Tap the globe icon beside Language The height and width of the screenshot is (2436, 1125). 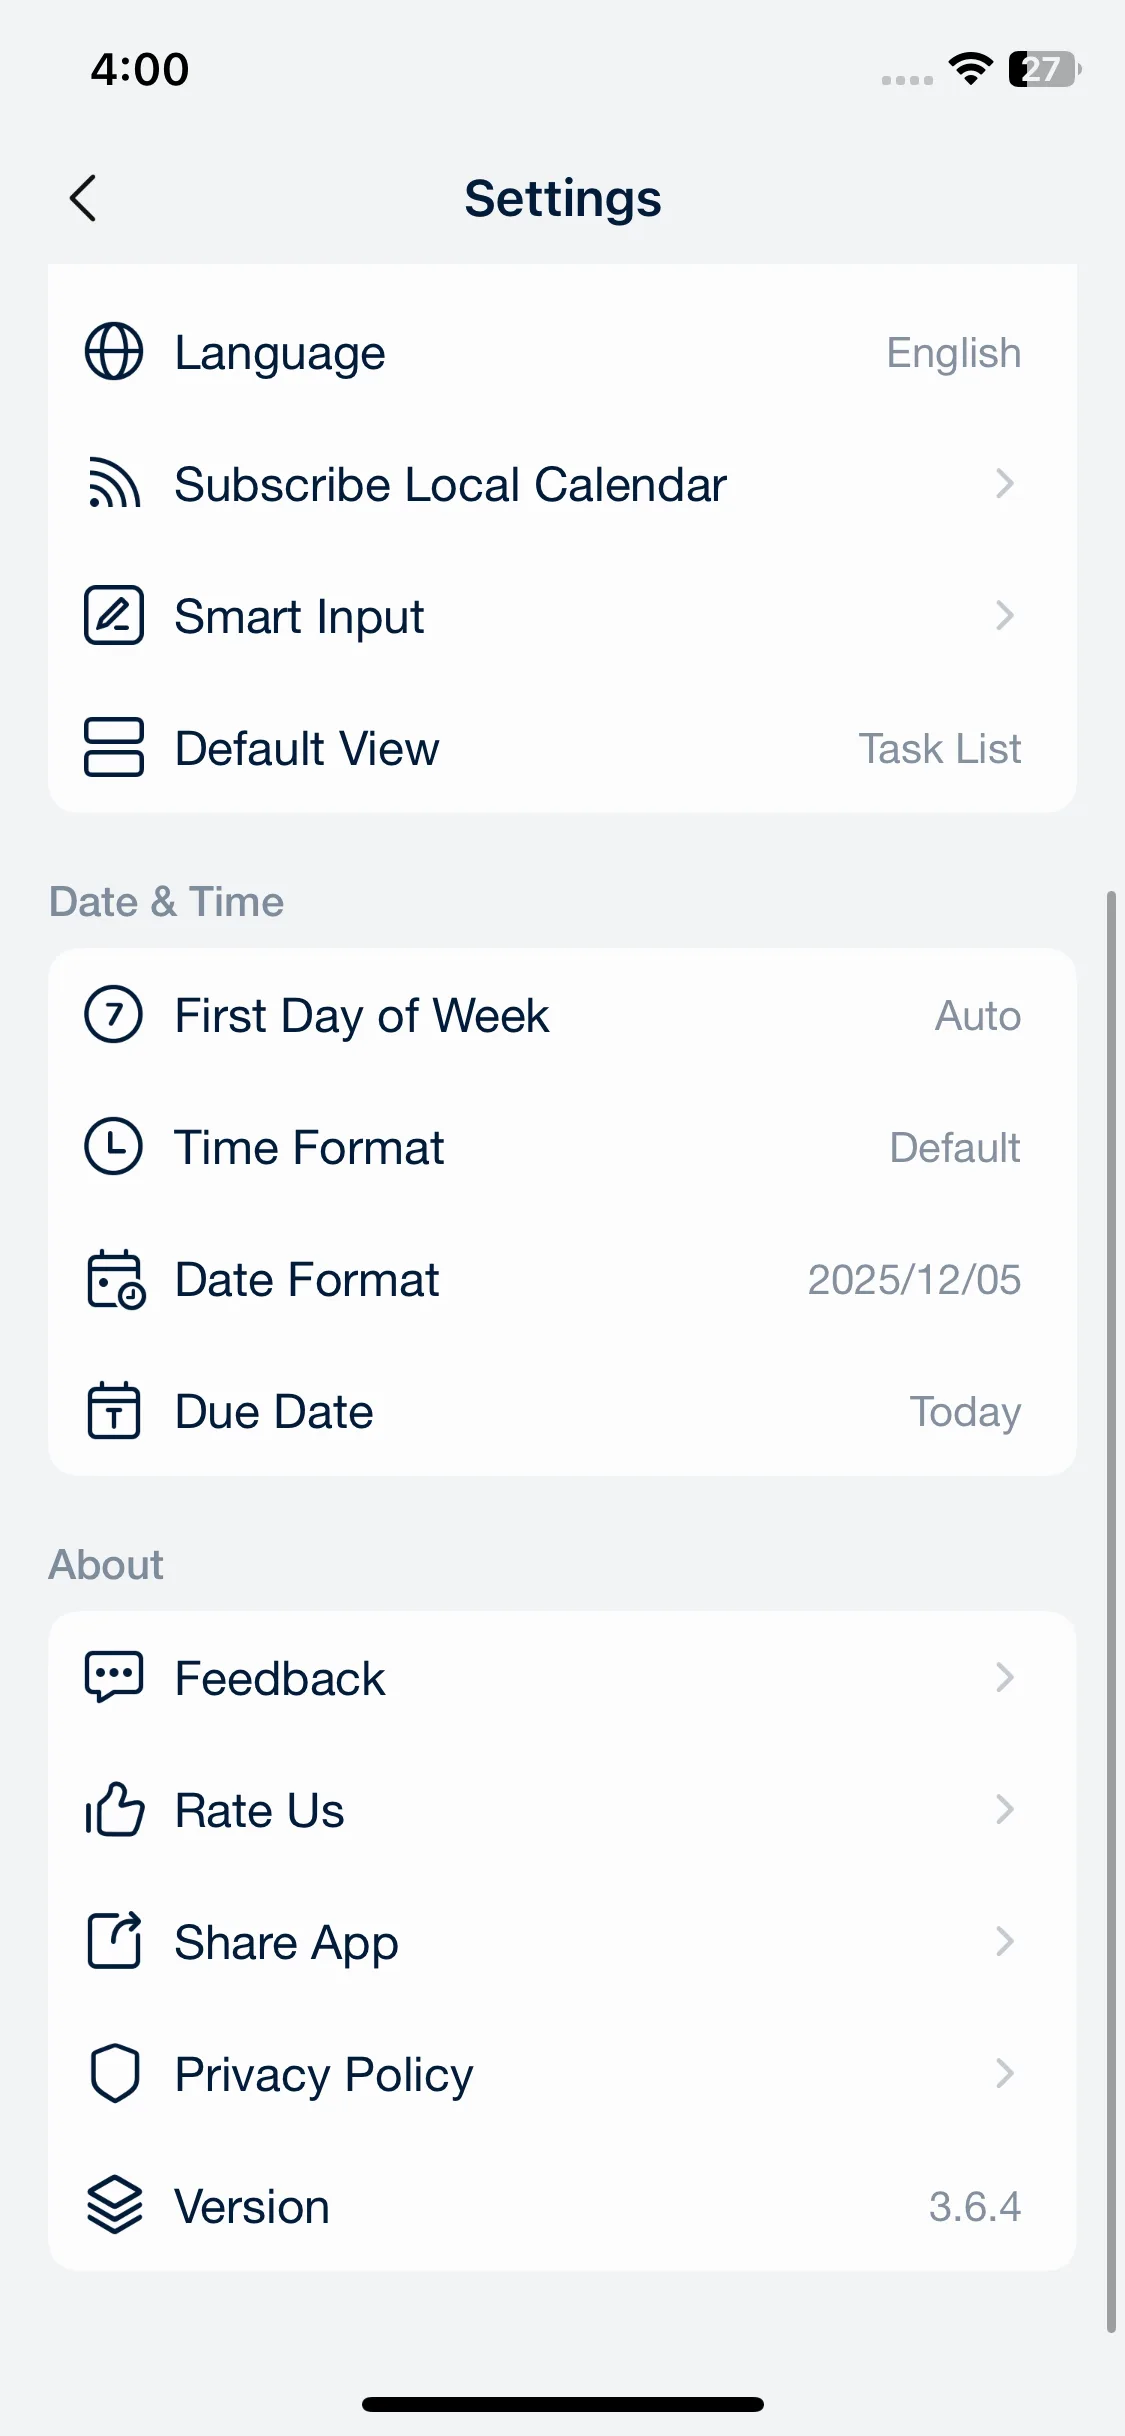(x=114, y=352)
